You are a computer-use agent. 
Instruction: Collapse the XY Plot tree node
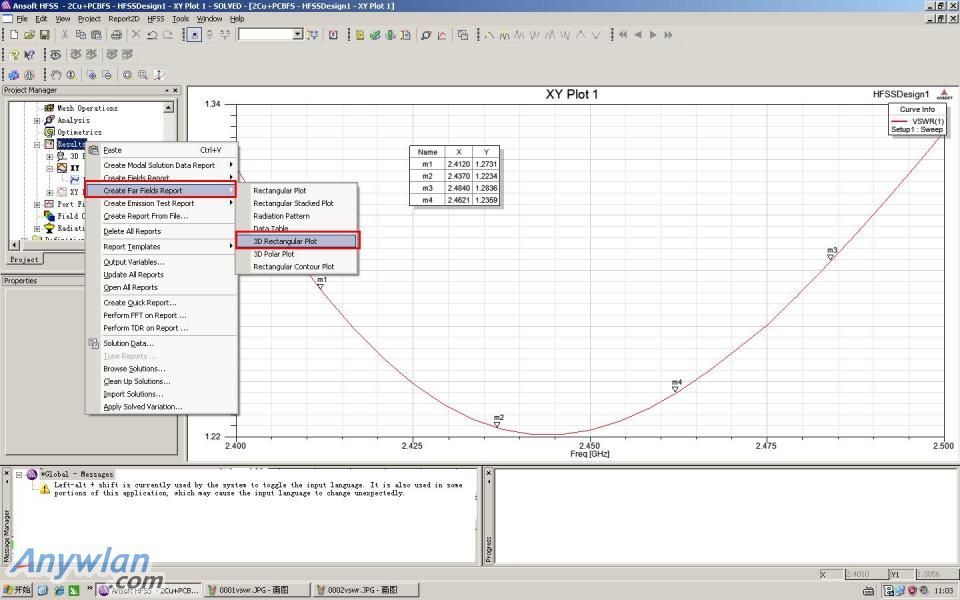point(50,168)
